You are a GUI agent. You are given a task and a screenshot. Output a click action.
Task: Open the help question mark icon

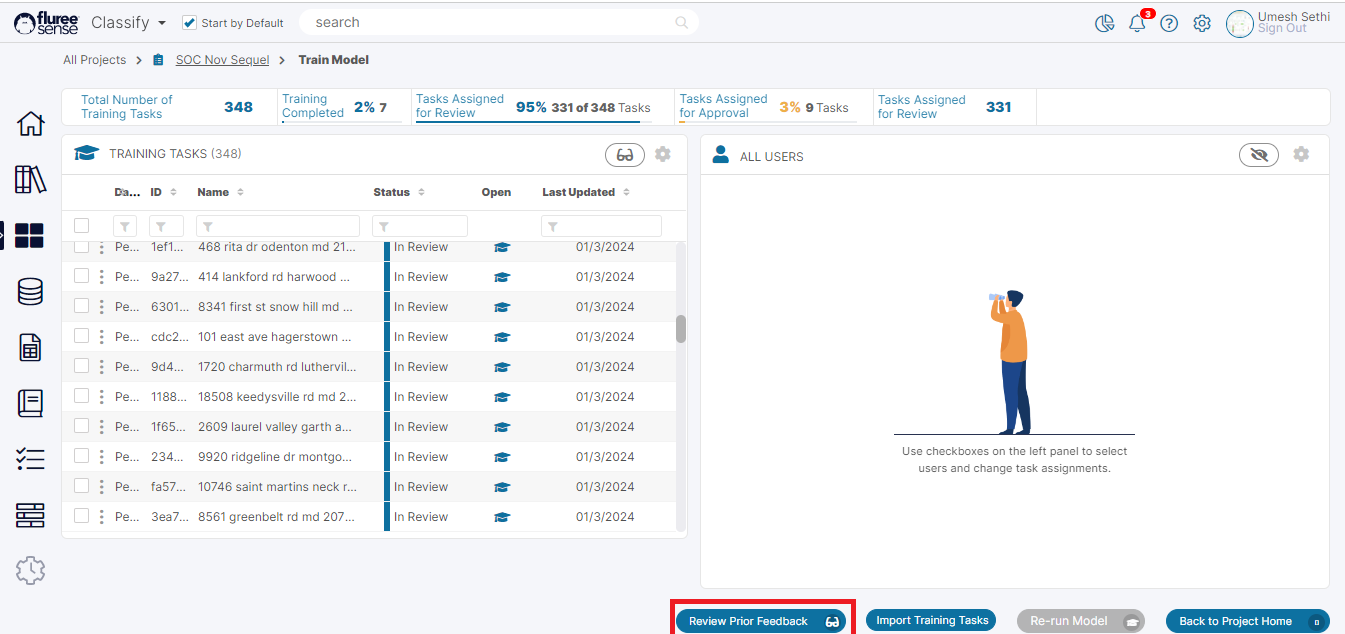point(1169,23)
